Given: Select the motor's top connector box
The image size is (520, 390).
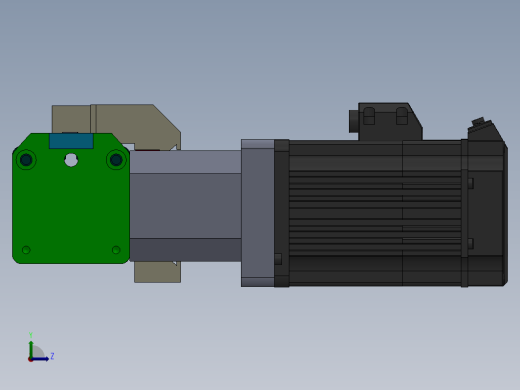Looking at the screenshot, I should (x=390, y=121).
